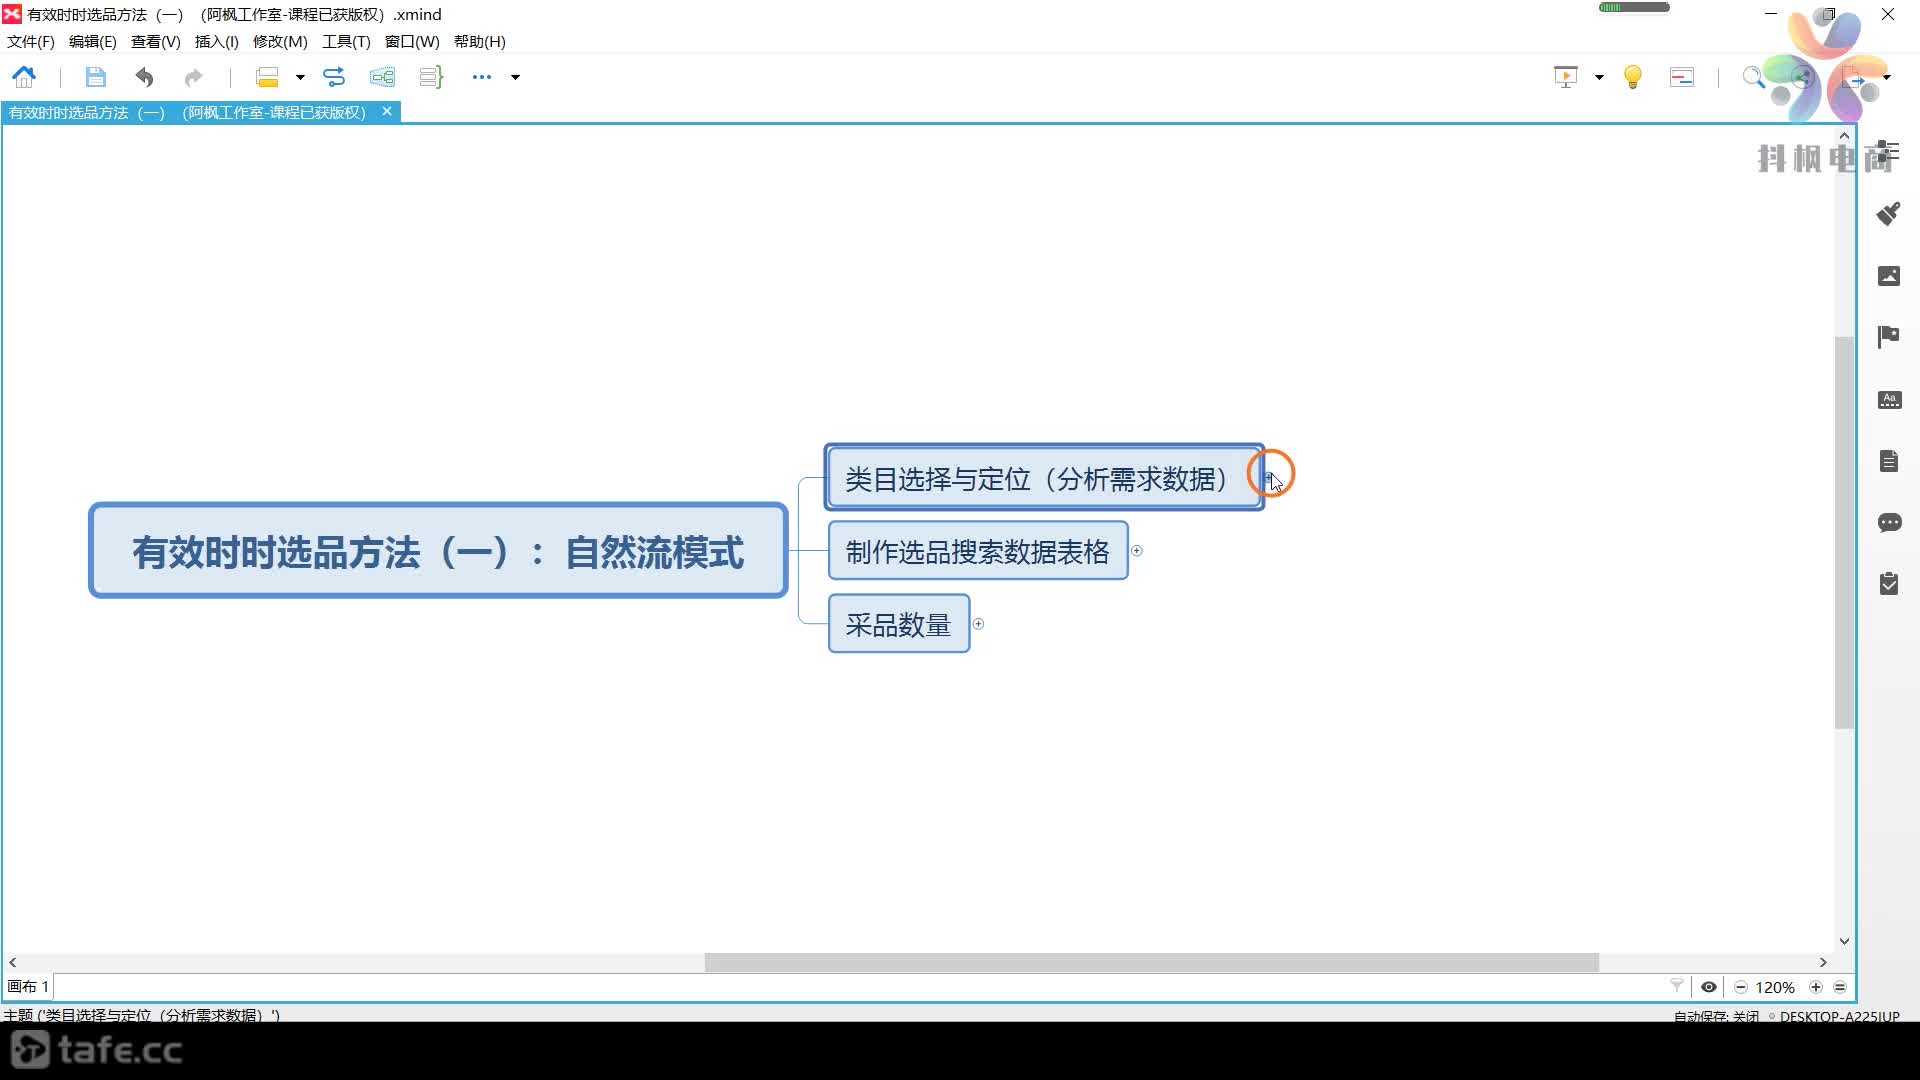Open the 编辑(E) menu
This screenshot has height=1080, width=1920.
(92, 42)
